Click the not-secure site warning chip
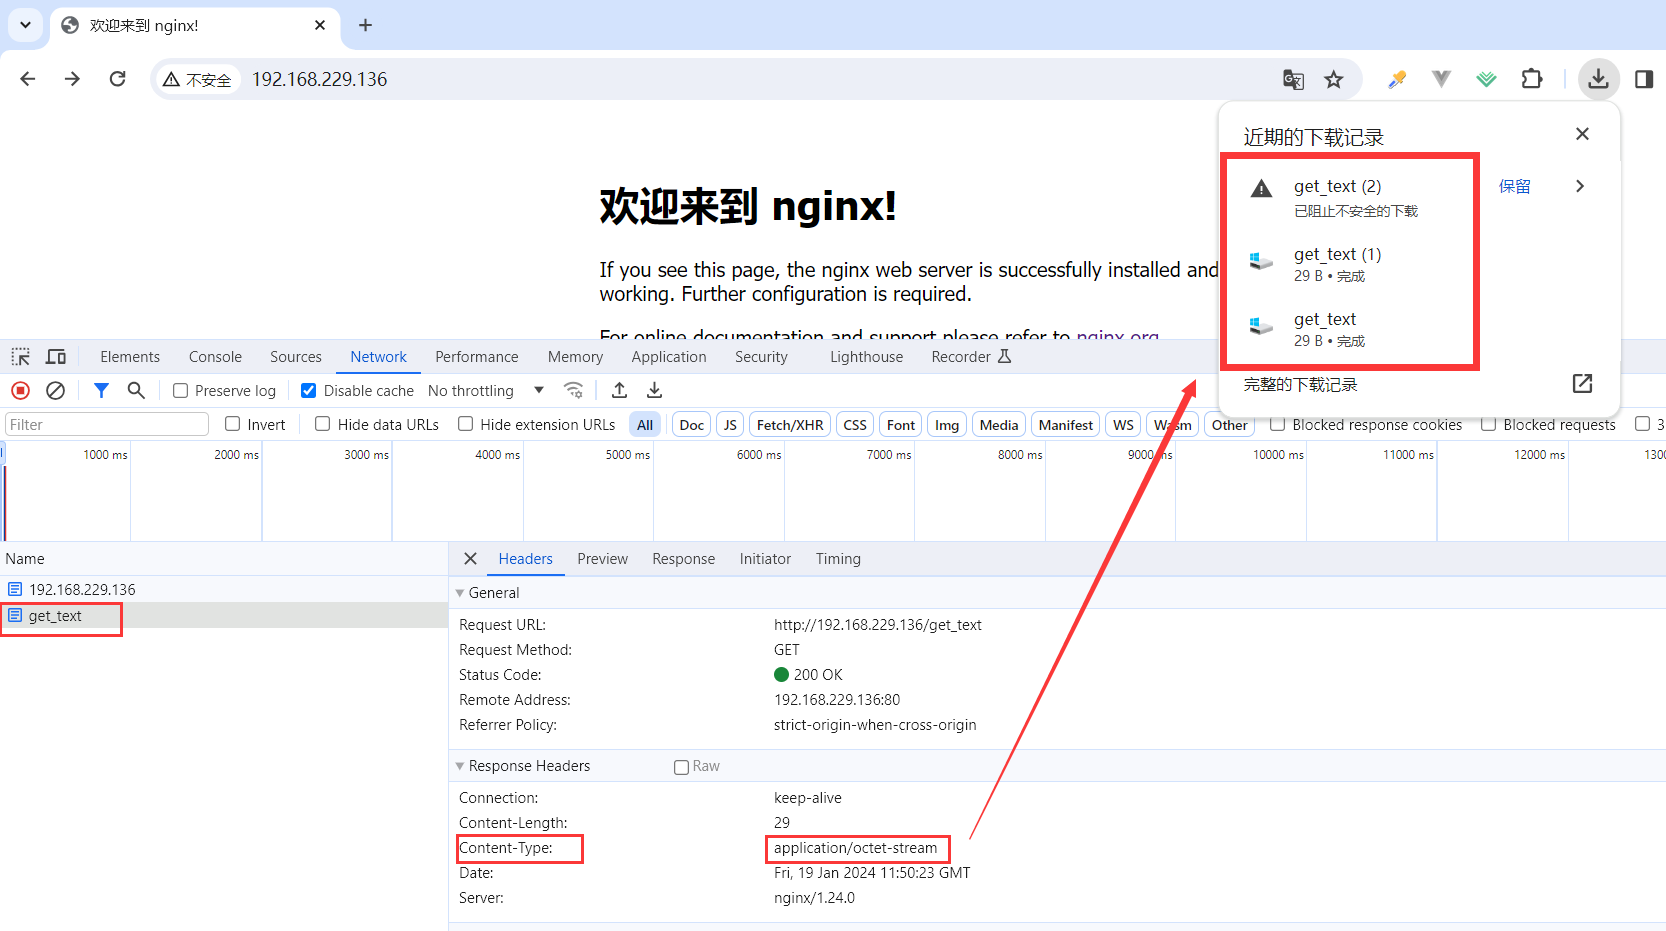1666x931 pixels. (198, 80)
